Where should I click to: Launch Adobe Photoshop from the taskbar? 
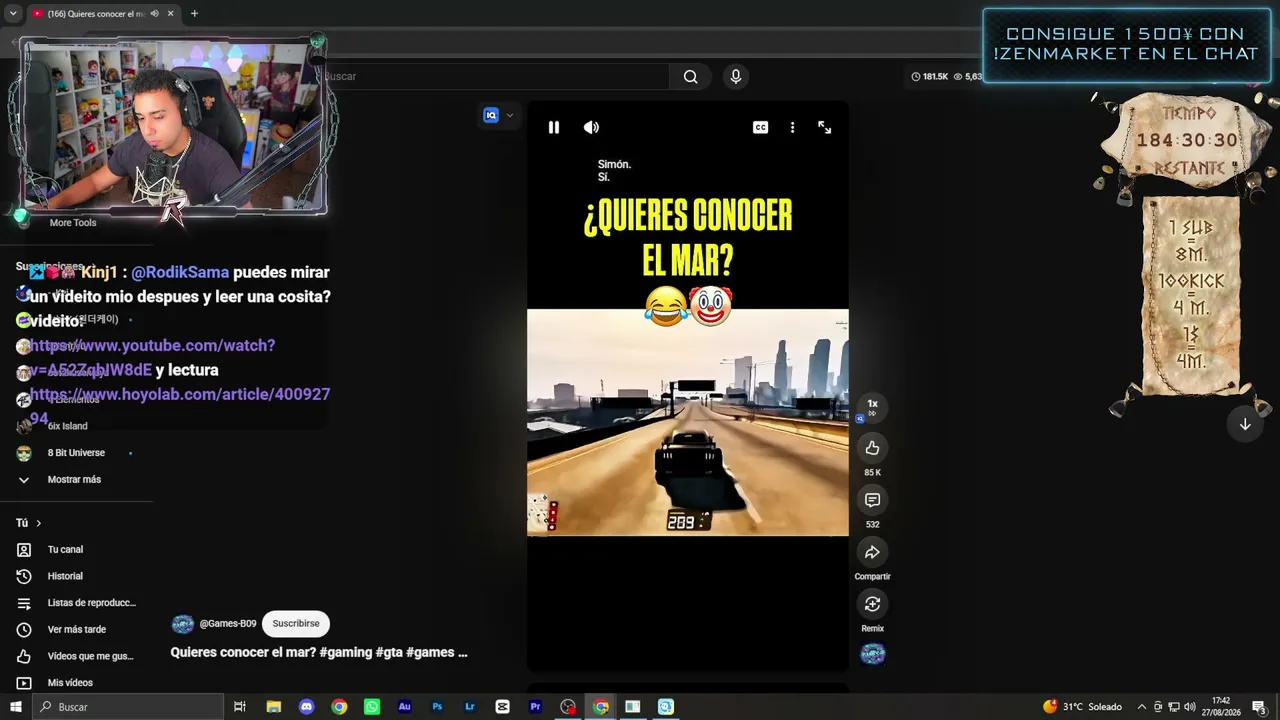[437, 707]
